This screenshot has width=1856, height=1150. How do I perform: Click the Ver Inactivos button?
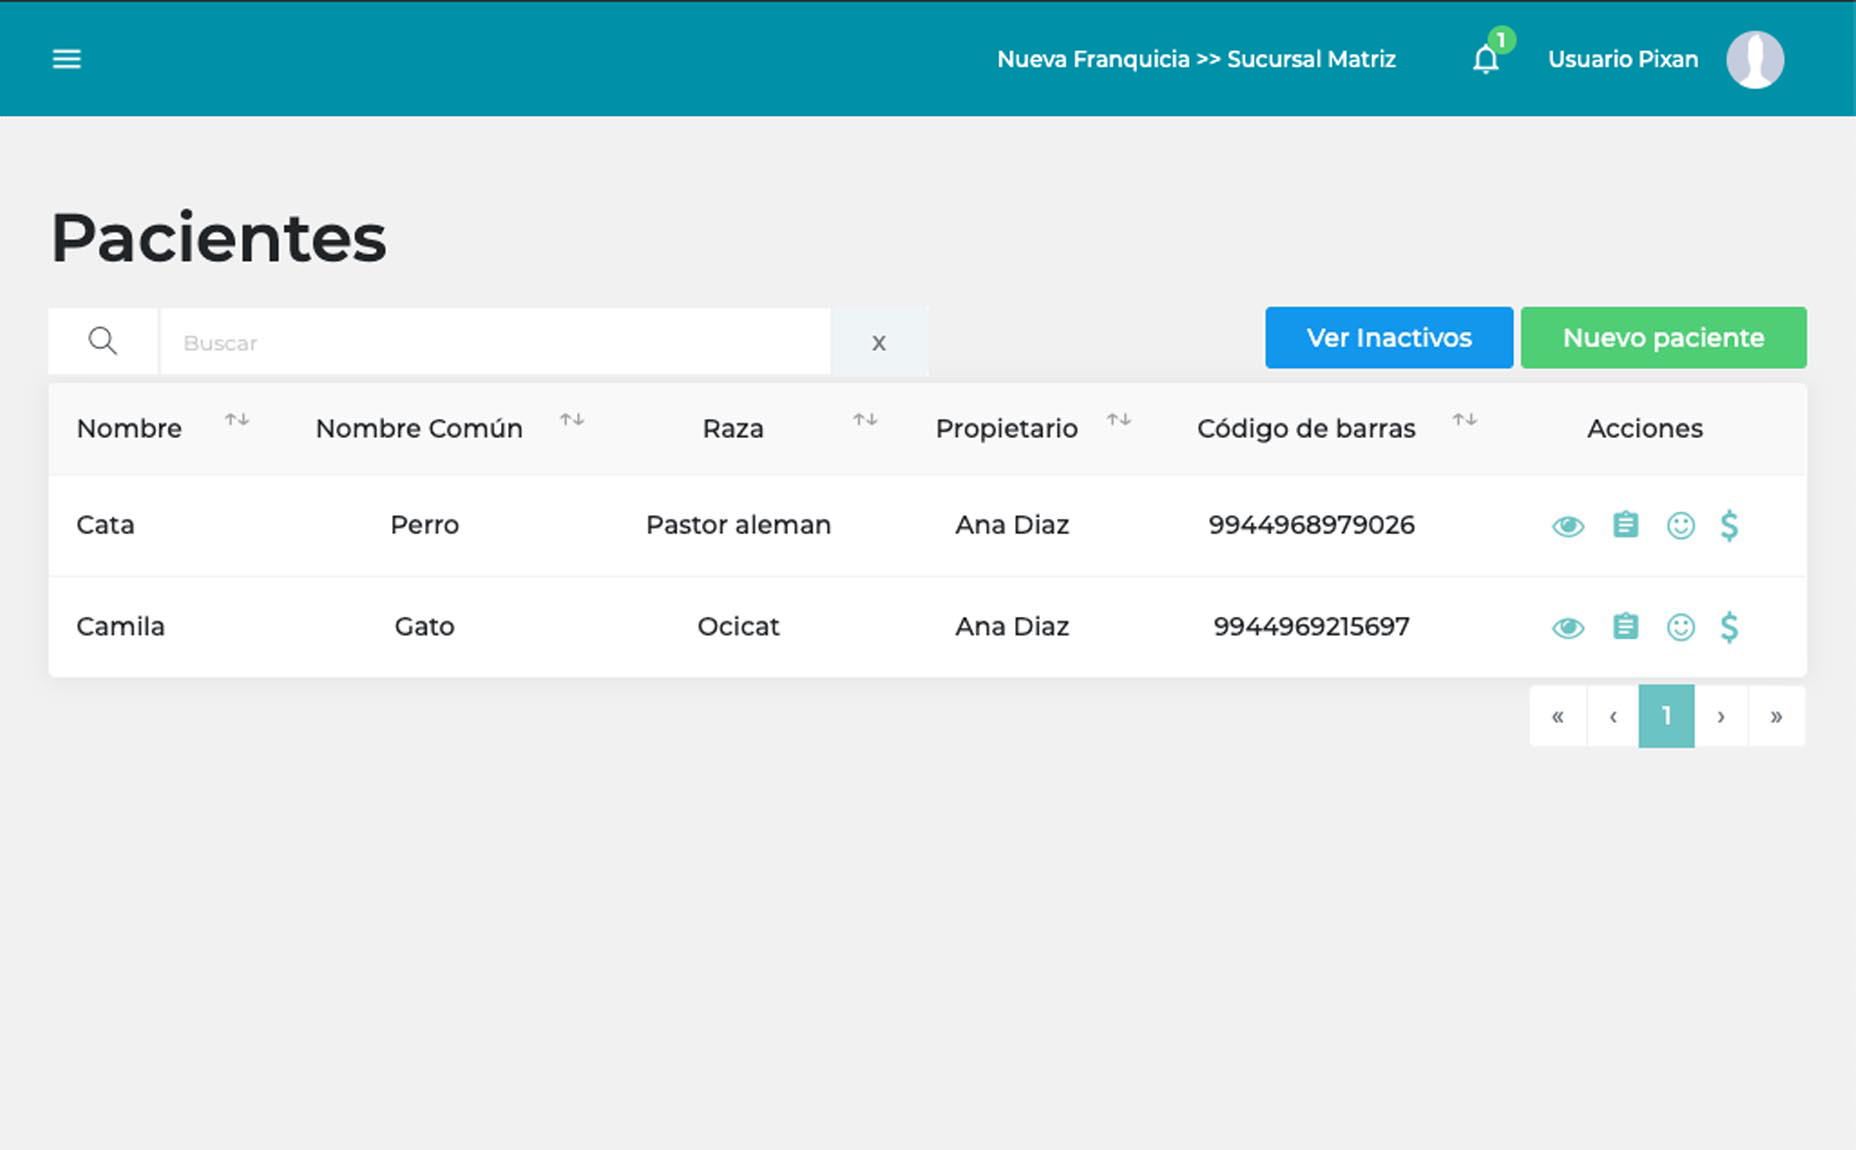click(x=1388, y=338)
